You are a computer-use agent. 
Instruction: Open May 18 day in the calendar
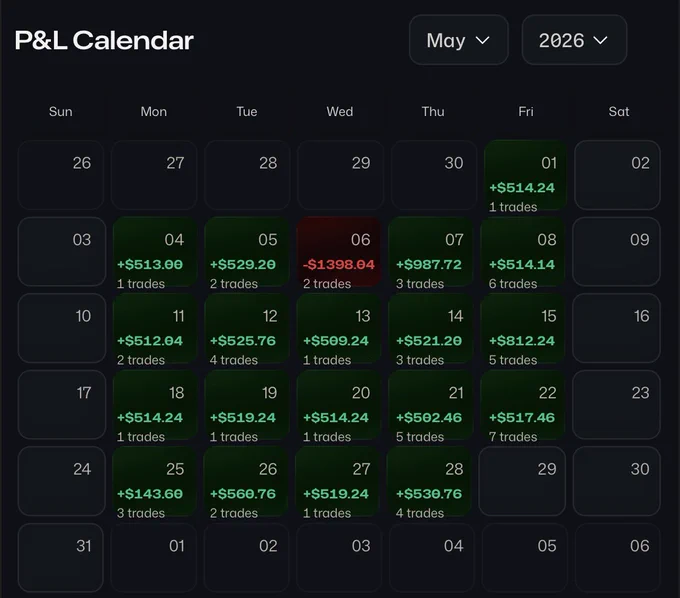155,405
